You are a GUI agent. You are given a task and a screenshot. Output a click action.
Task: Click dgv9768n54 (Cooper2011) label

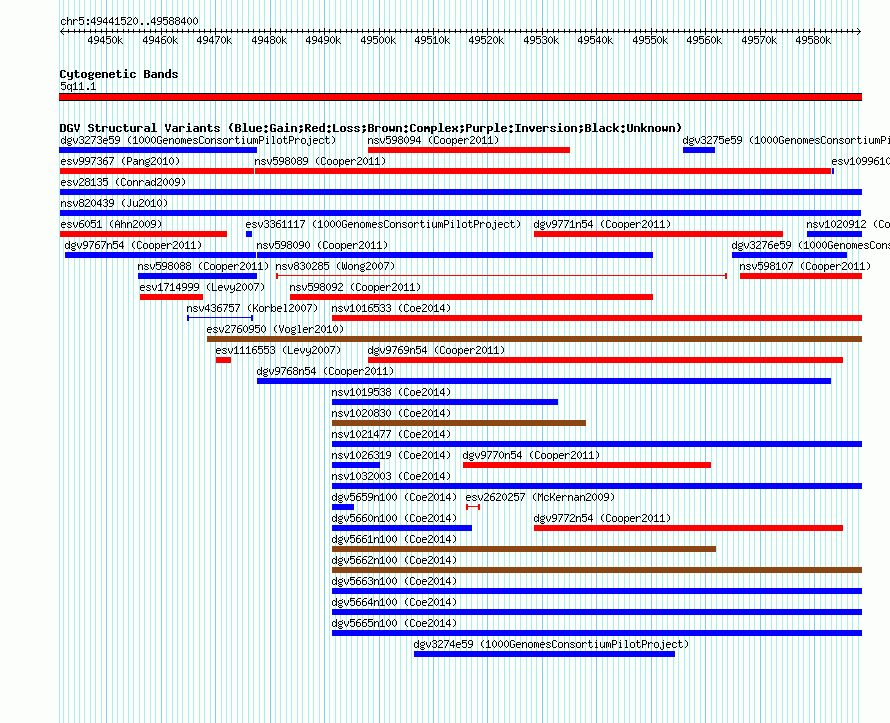click(326, 371)
